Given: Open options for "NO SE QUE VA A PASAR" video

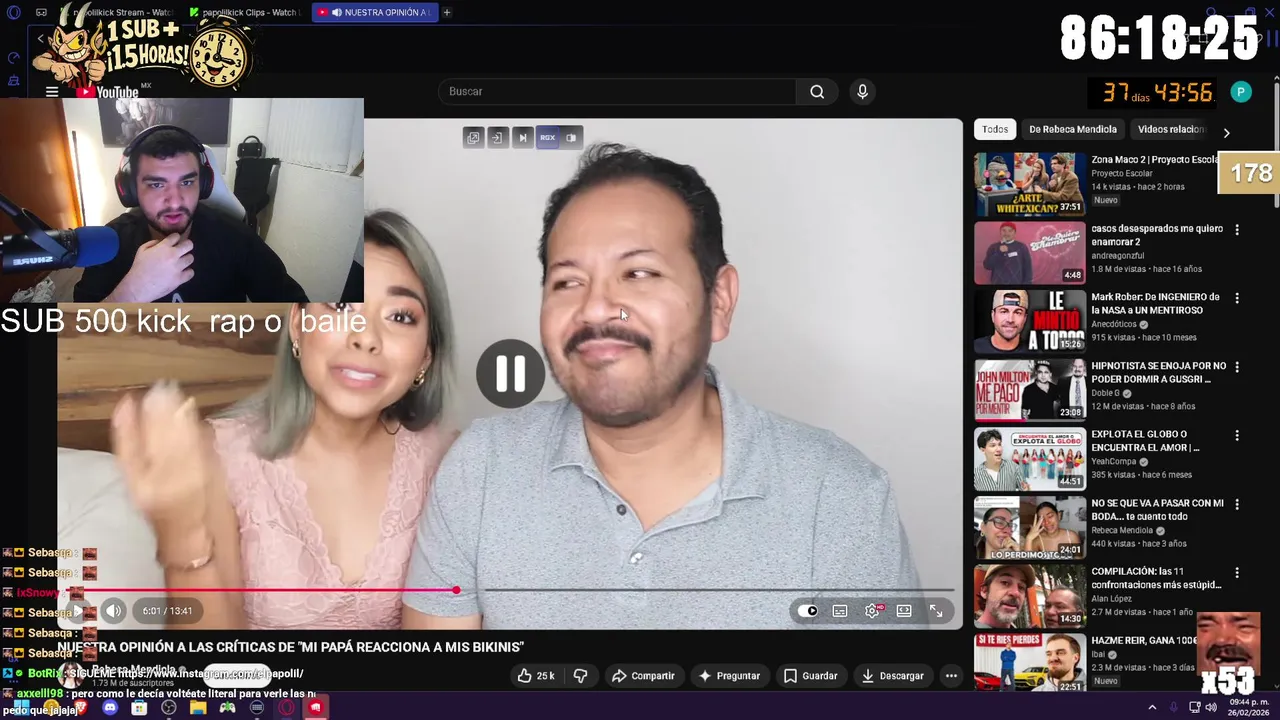Looking at the screenshot, I should [x=1237, y=505].
